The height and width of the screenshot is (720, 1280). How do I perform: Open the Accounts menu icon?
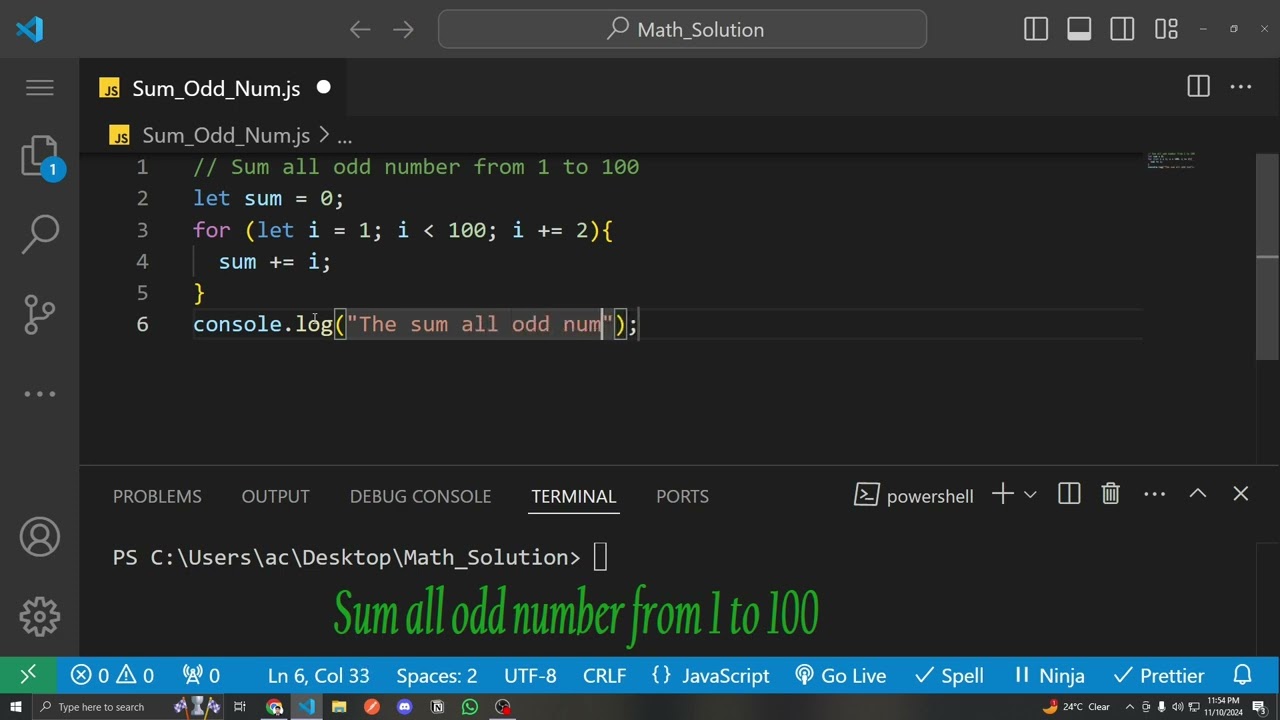pyautogui.click(x=40, y=538)
